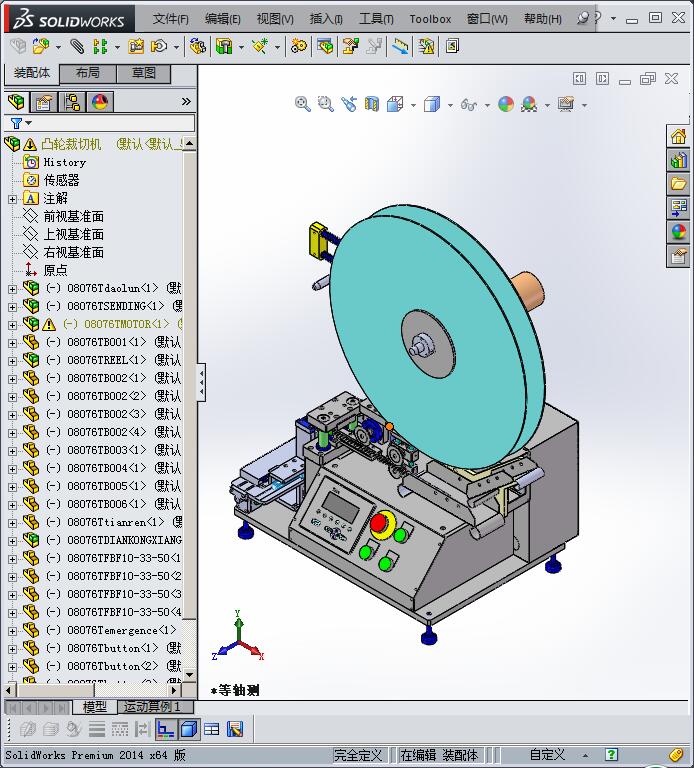Click the Previous View icon
The image size is (694, 768).
[x=349, y=104]
